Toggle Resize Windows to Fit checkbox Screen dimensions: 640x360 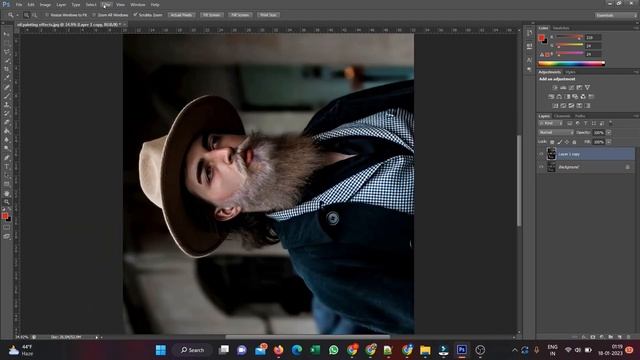pyautogui.click(x=47, y=15)
